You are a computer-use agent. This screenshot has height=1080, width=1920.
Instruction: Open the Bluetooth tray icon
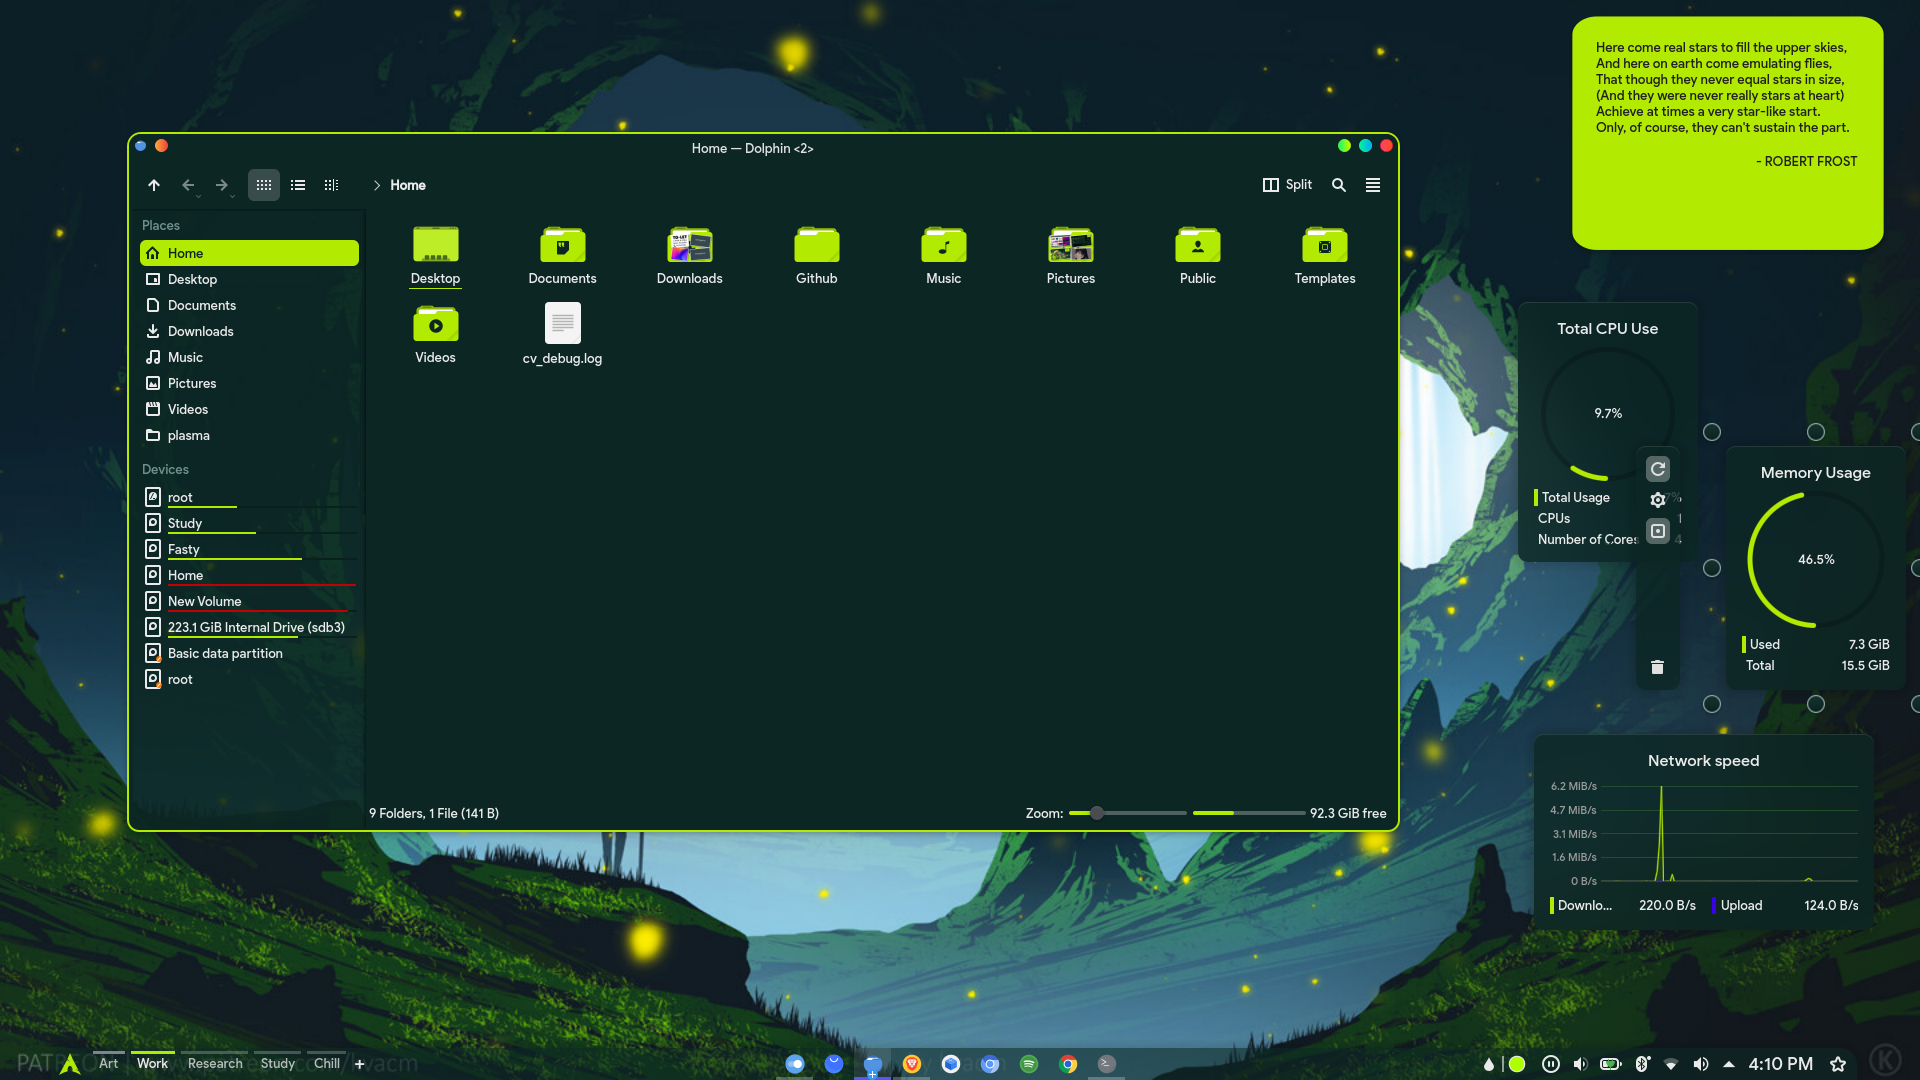point(1642,1064)
